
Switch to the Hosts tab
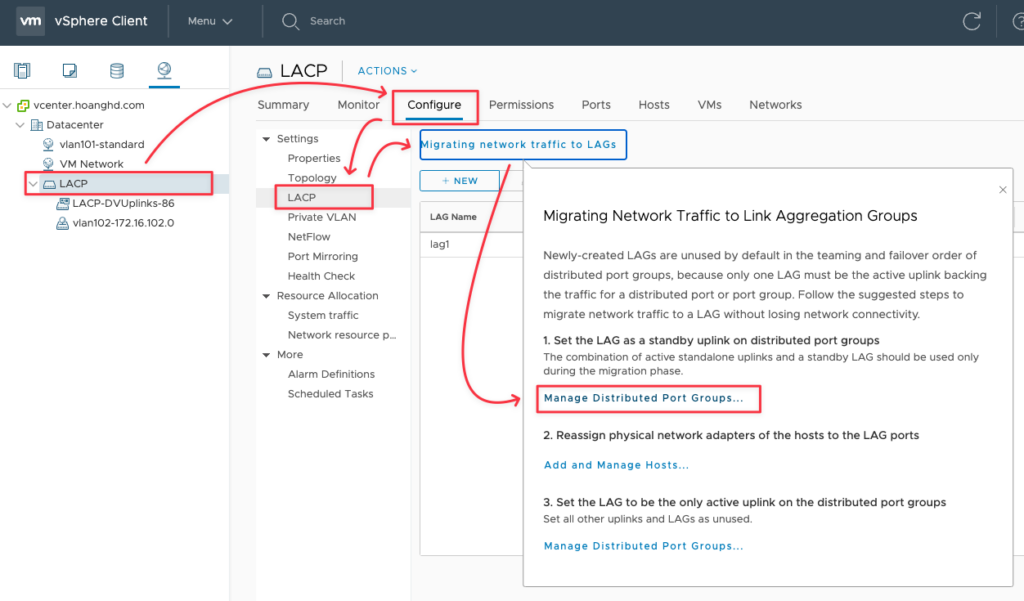coord(654,105)
